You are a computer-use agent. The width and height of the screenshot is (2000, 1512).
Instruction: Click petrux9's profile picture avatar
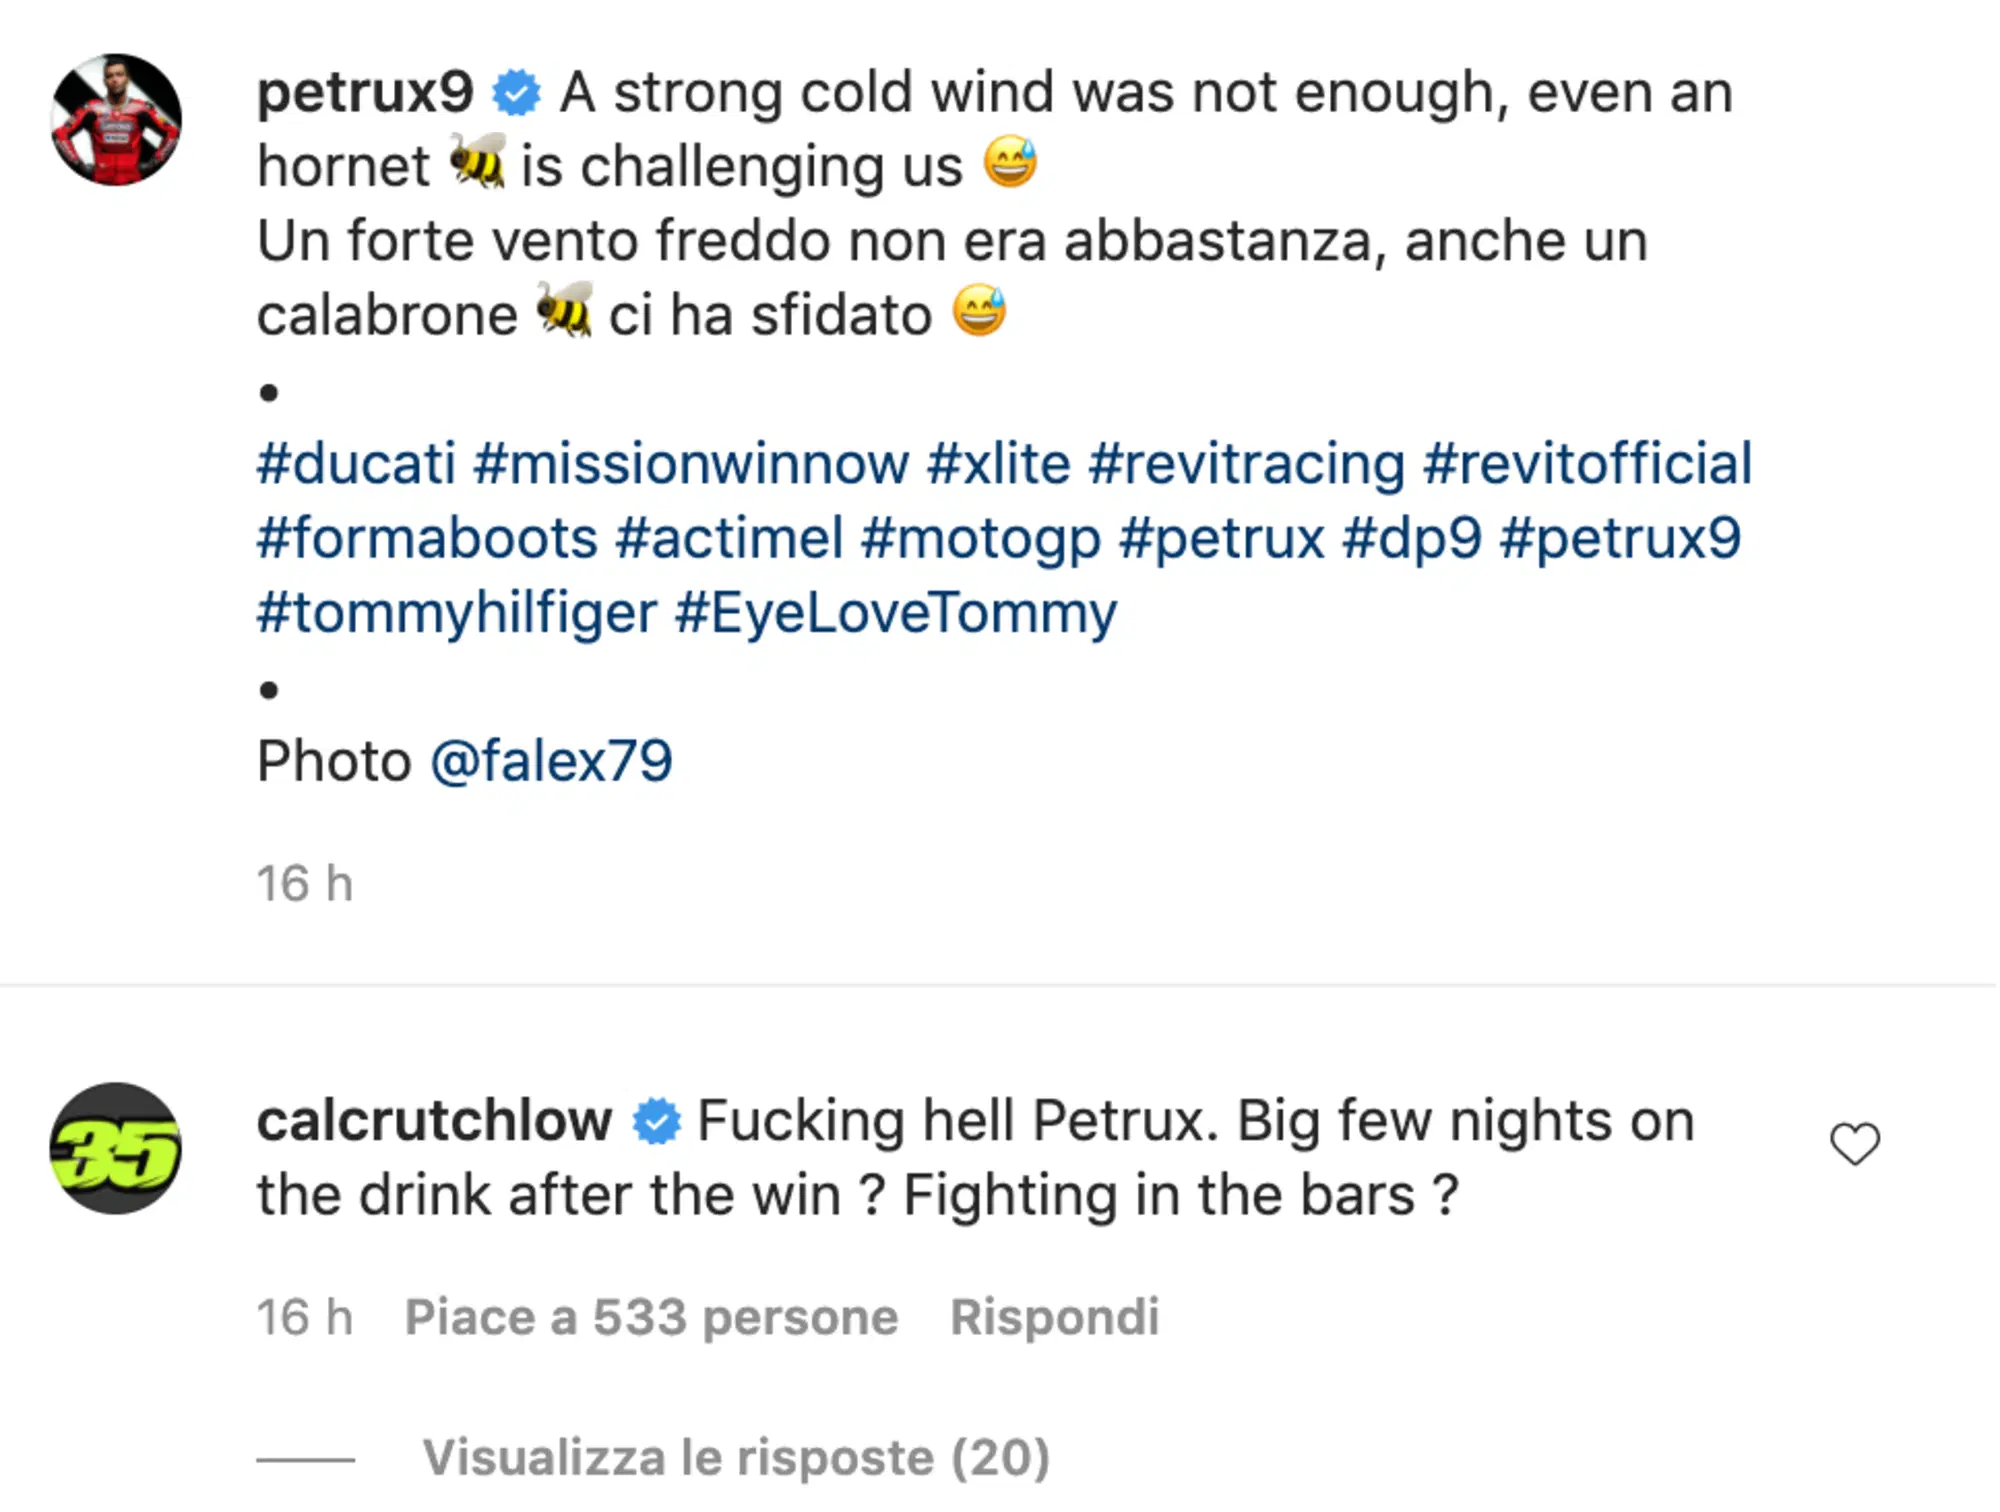pos(116,120)
